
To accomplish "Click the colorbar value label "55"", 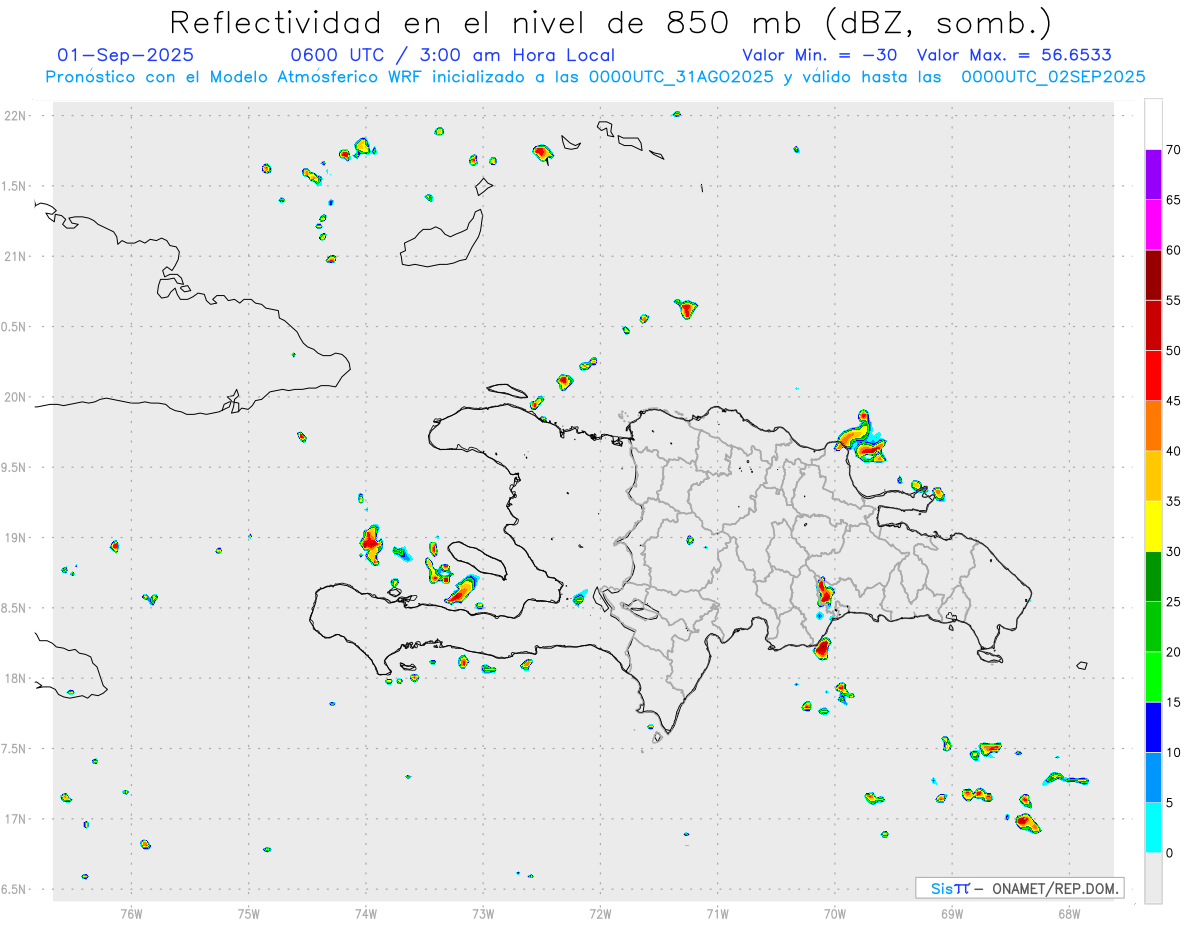I will 1173,300.
